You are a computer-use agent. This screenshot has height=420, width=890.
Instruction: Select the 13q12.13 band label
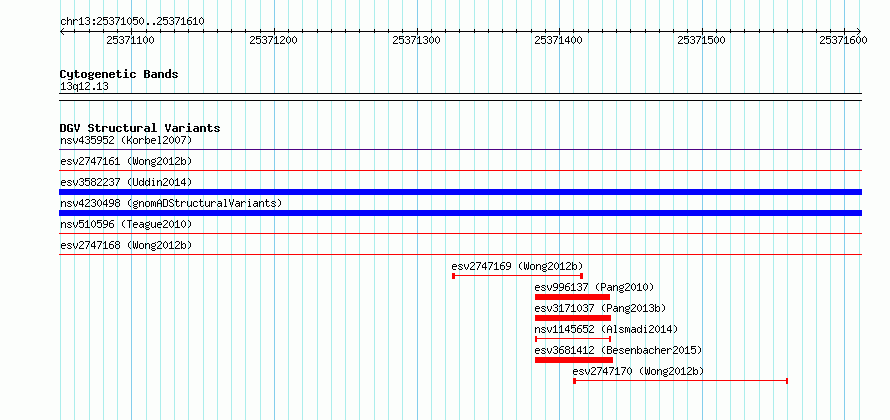(x=84, y=87)
